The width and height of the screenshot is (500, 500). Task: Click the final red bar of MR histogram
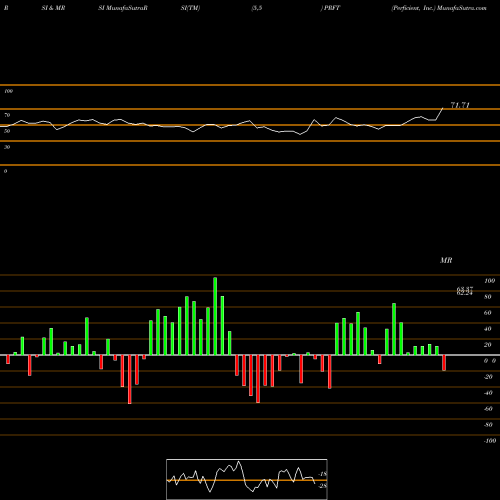point(444,363)
